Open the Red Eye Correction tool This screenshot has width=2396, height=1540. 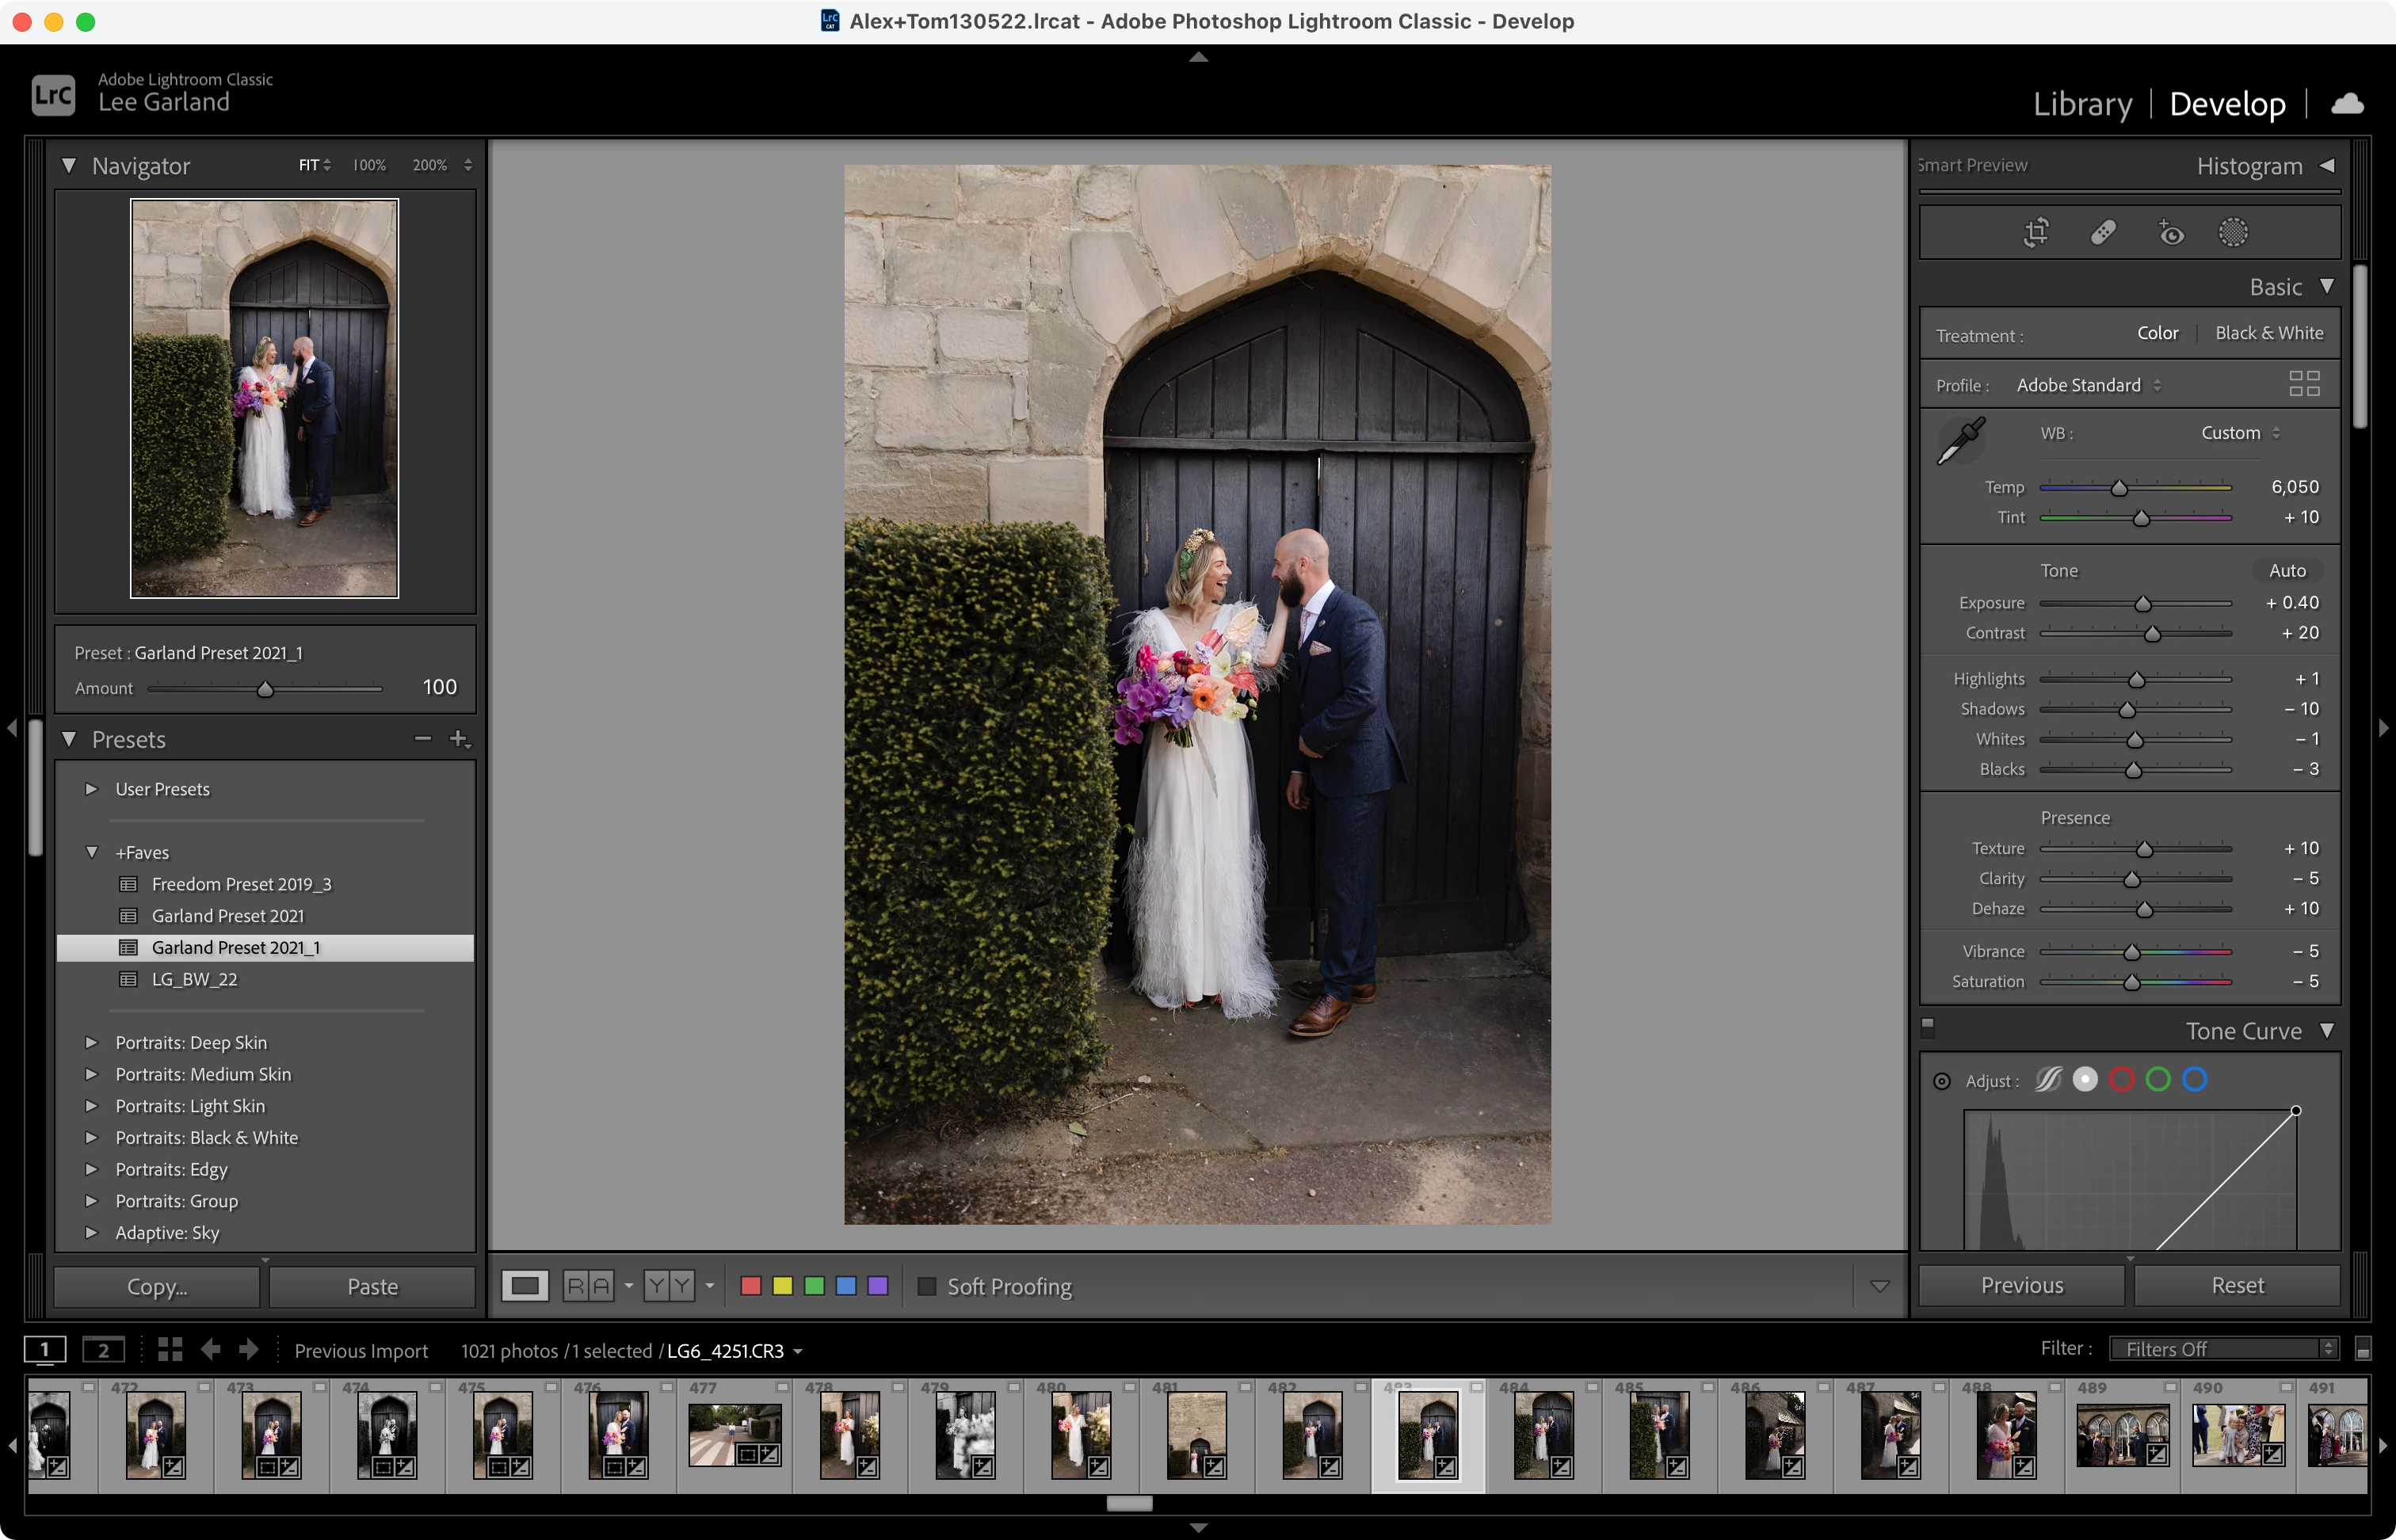pos(2170,232)
